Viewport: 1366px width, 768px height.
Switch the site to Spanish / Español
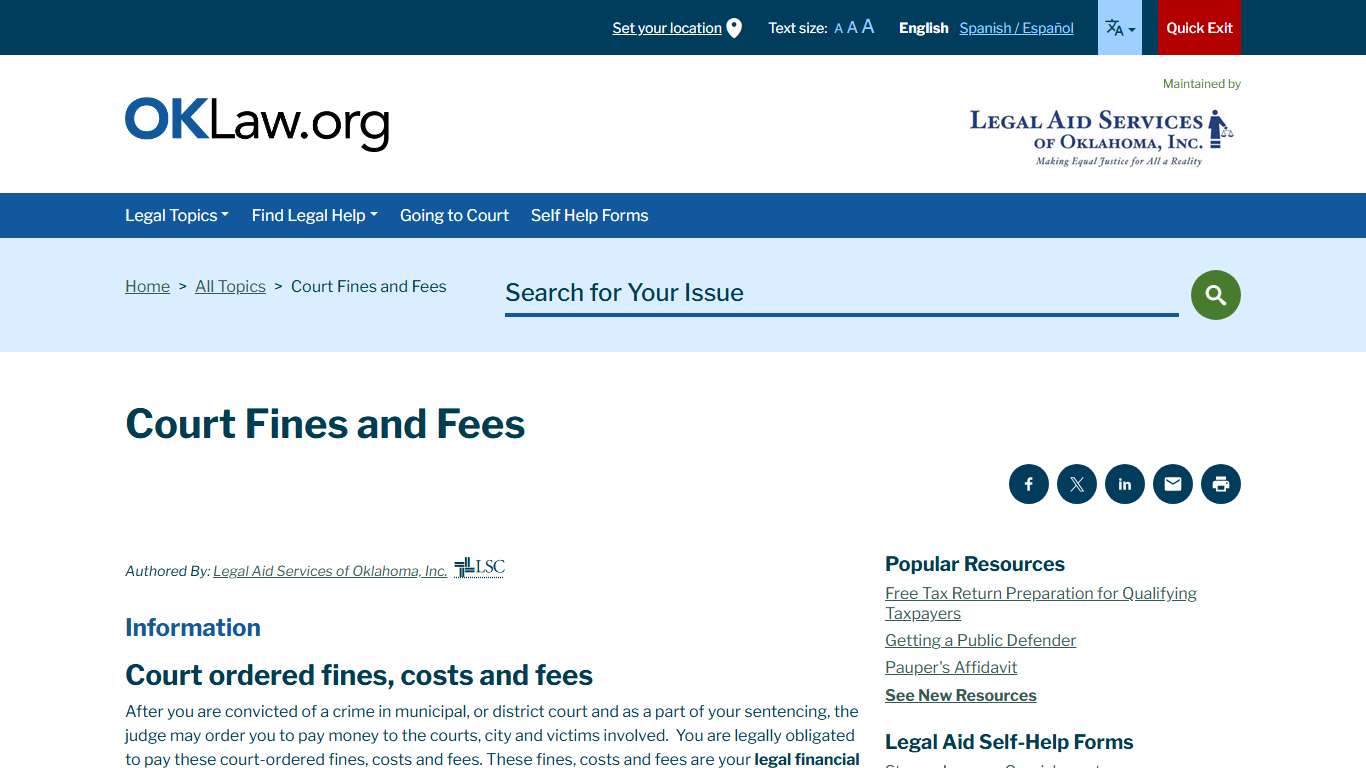pos(1016,28)
